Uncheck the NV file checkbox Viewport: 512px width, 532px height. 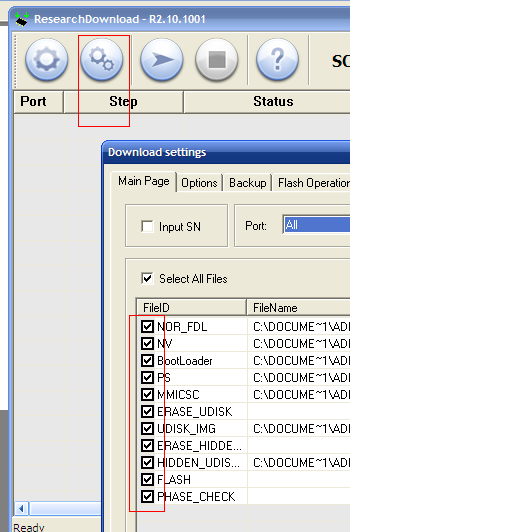(x=147, y=344)
